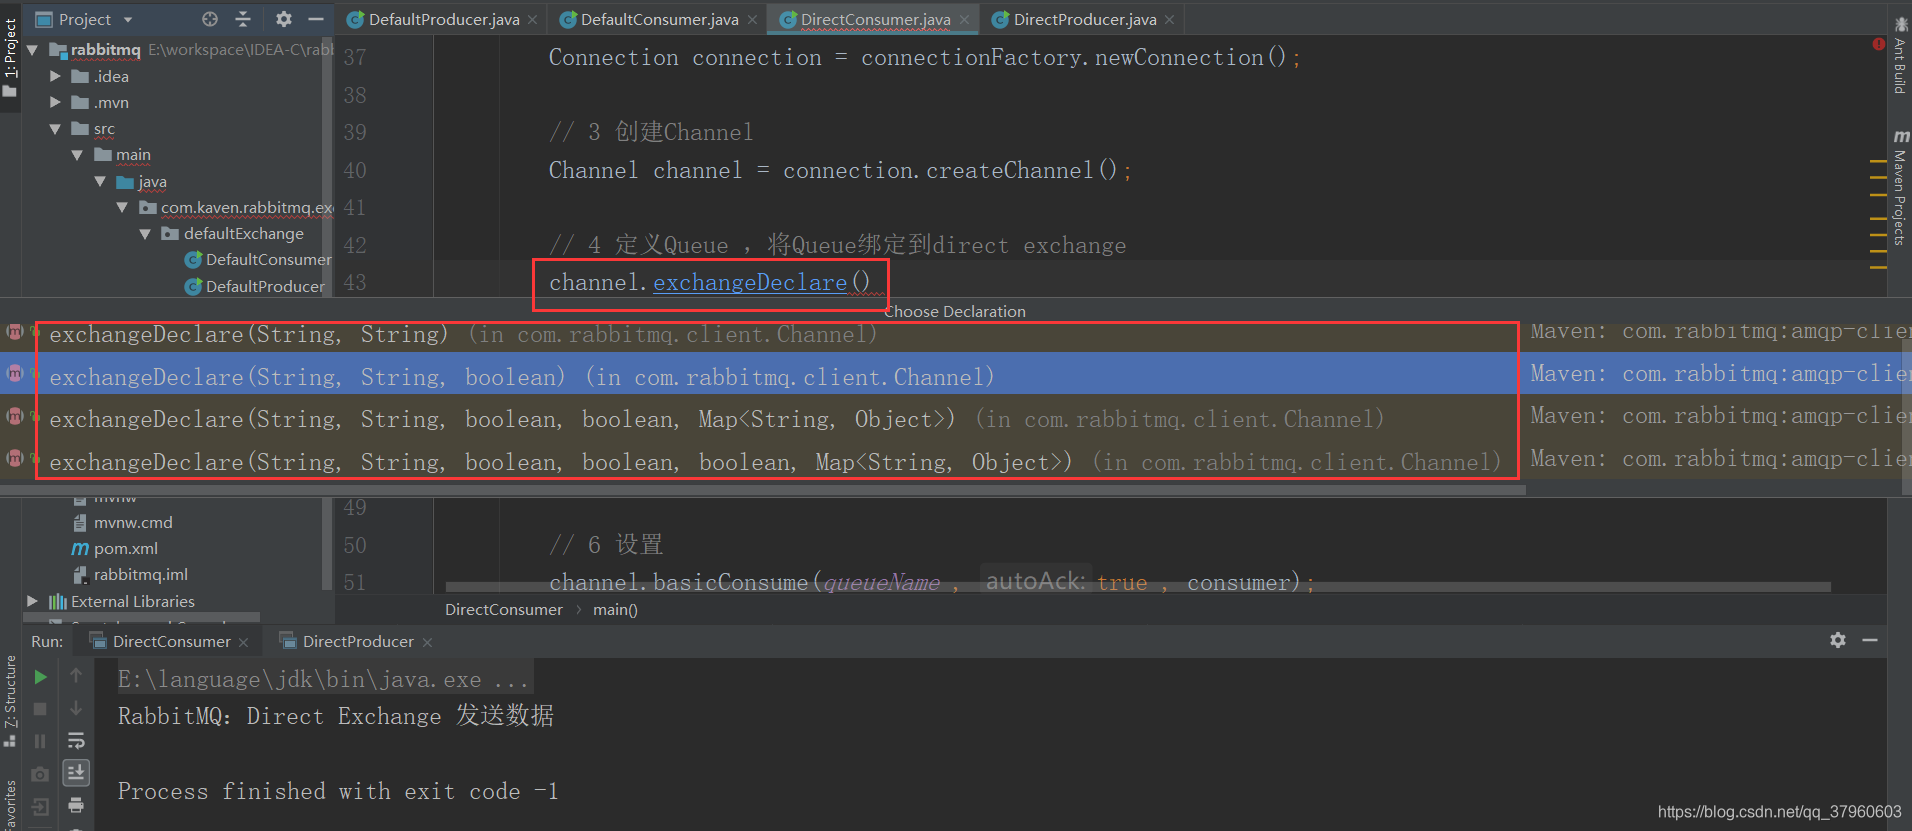Click the red error indicator in editor
1912x831 pixels.
(x=1878, y=44)
